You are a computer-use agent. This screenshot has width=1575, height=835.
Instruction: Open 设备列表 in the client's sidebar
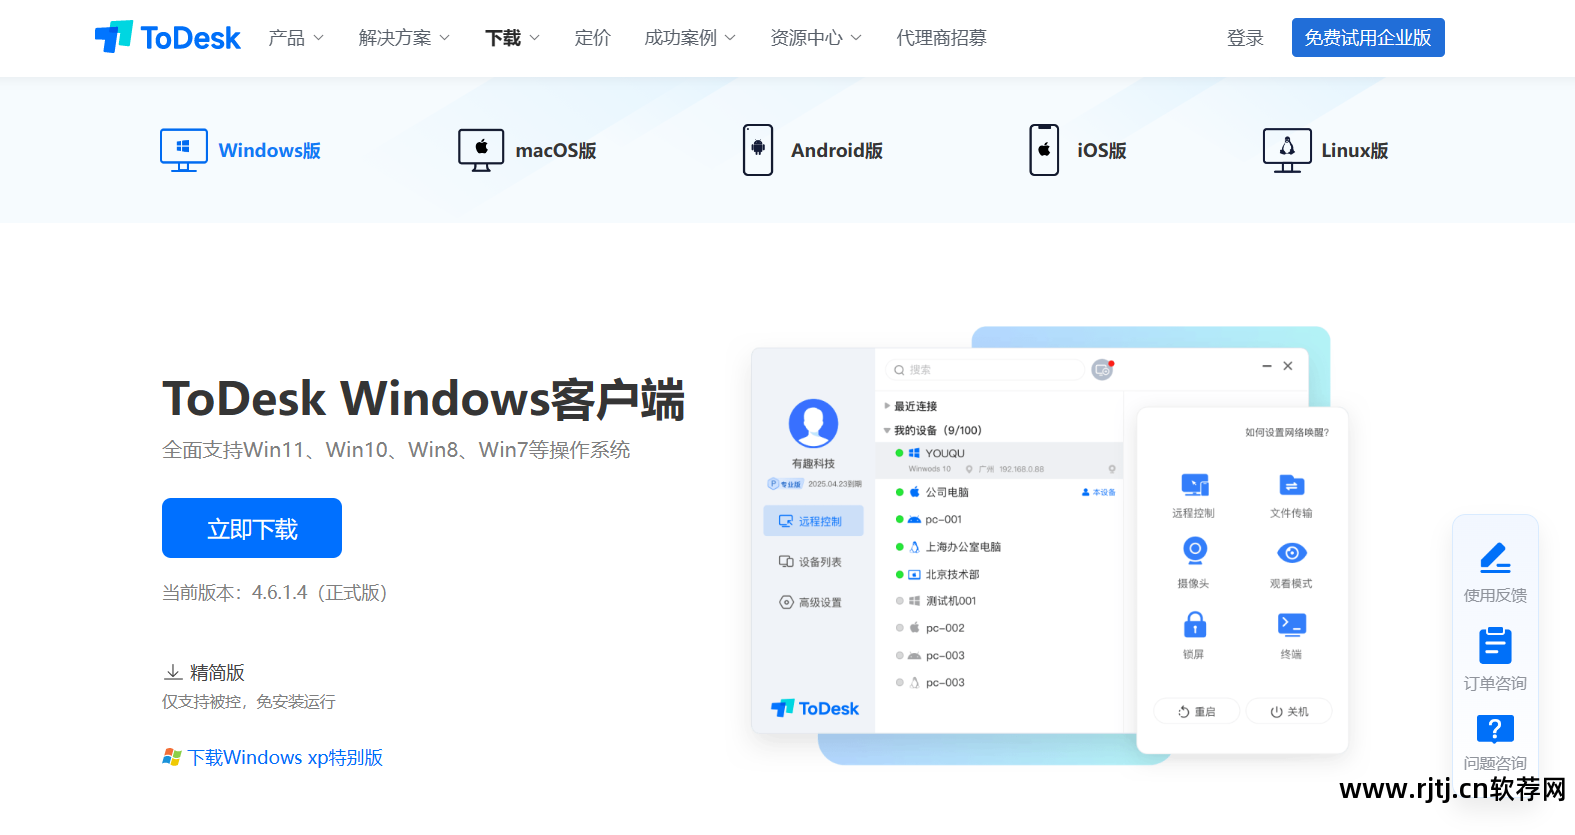[x=811, y=562]
